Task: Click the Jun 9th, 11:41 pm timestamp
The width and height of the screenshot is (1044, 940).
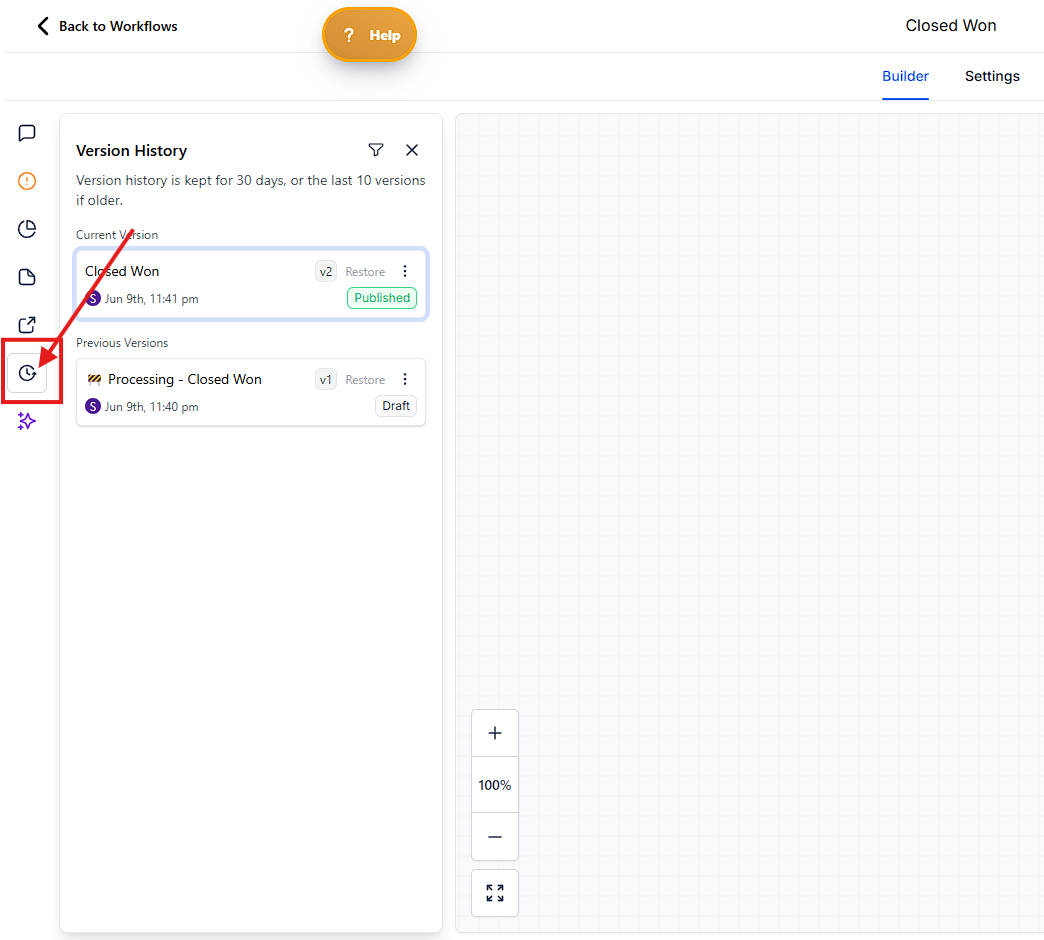Action: click(x=152, y=299)
